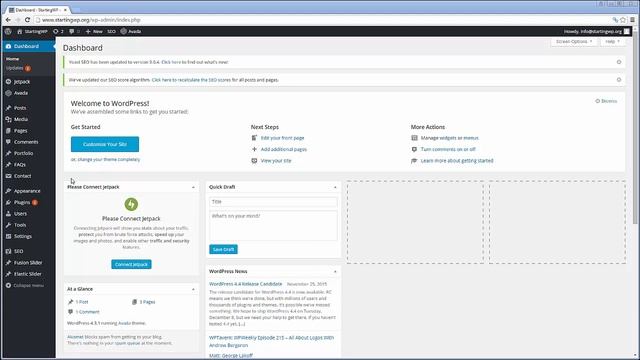Click Learn more about getting started
The width and height of the screenshot is (640, 360).
[x=457, y=161]
